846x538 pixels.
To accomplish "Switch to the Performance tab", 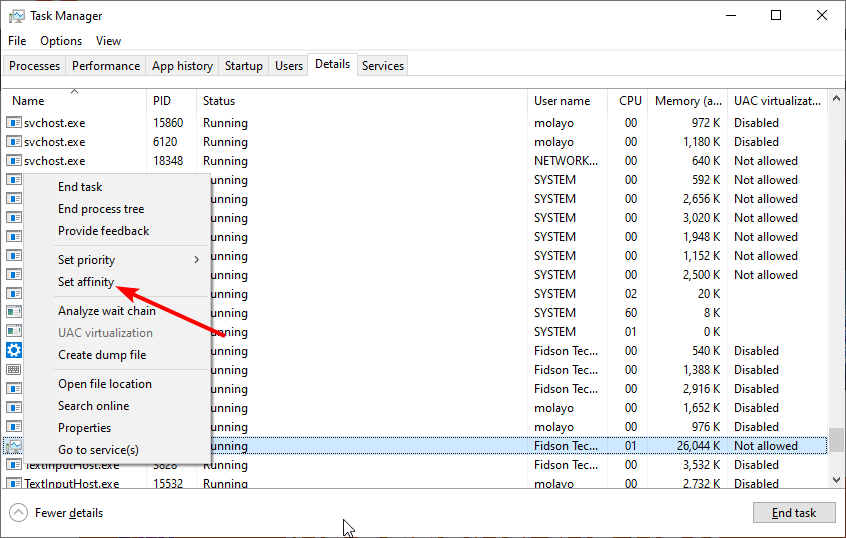I will click(x=106, y=66).
